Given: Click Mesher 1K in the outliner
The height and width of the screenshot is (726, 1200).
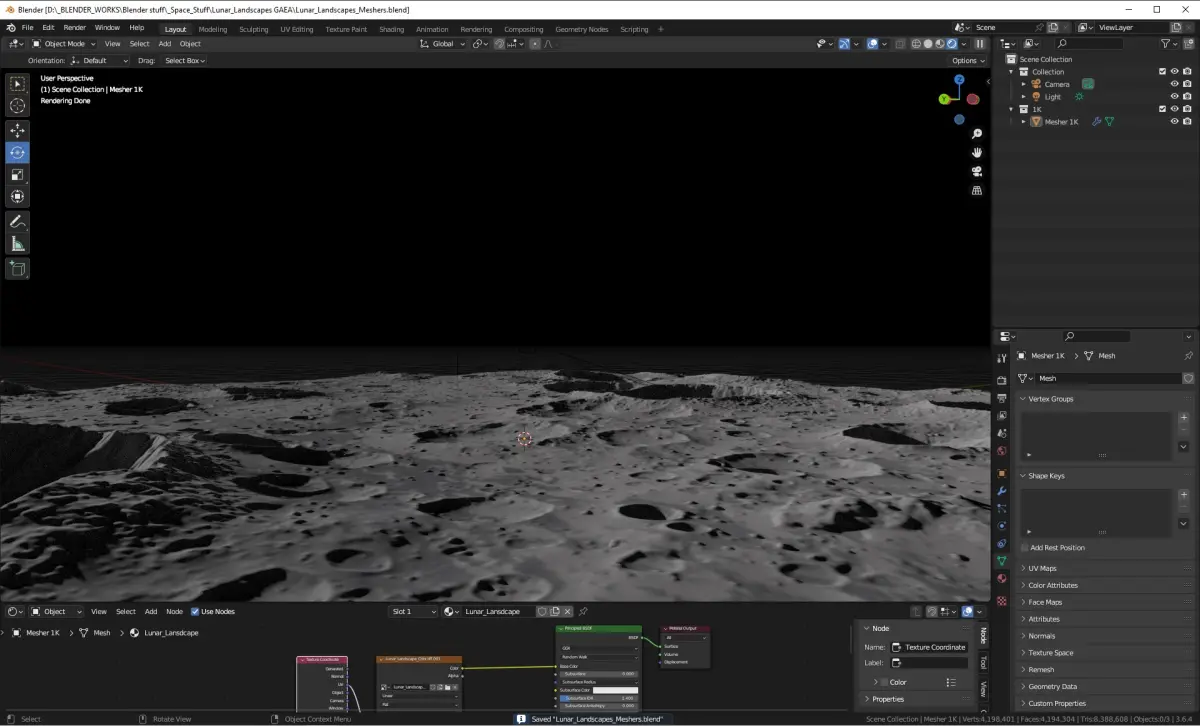Looking at the screenshot, I should [1061, 122].
